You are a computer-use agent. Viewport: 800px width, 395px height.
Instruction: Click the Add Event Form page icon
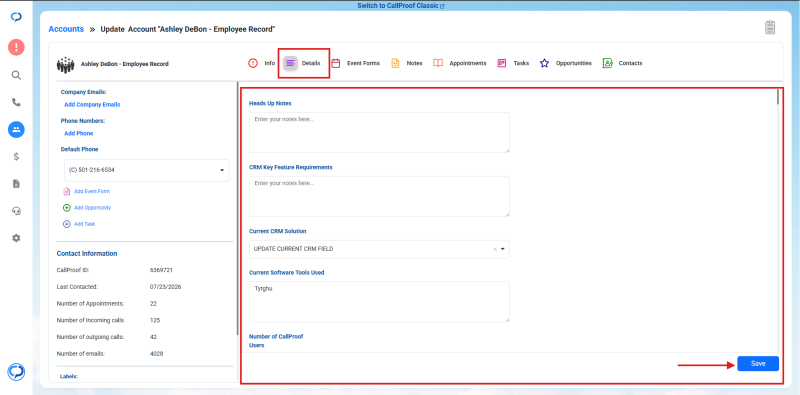click(66, 191)
